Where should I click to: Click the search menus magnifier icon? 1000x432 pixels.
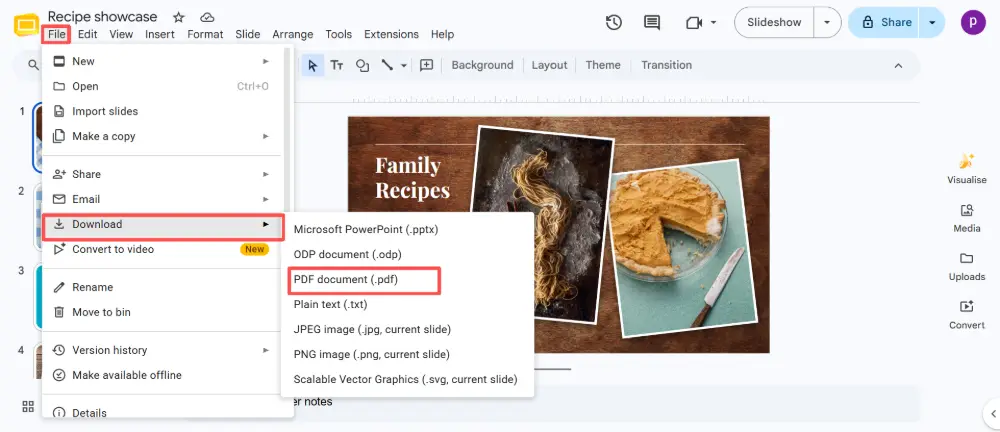click(33, 65)
